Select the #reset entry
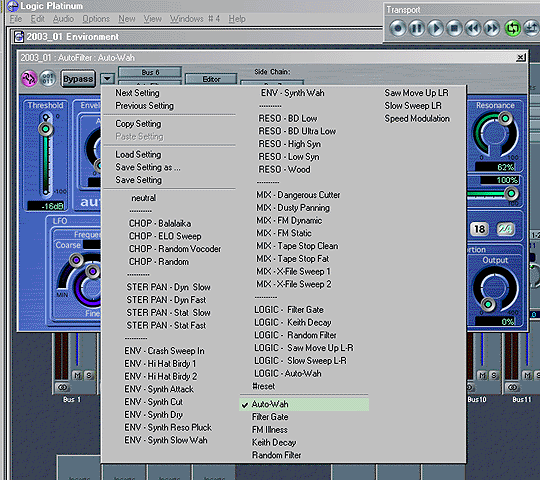The height and width of the screenshot is (480, 540). (x=263, y=386)
